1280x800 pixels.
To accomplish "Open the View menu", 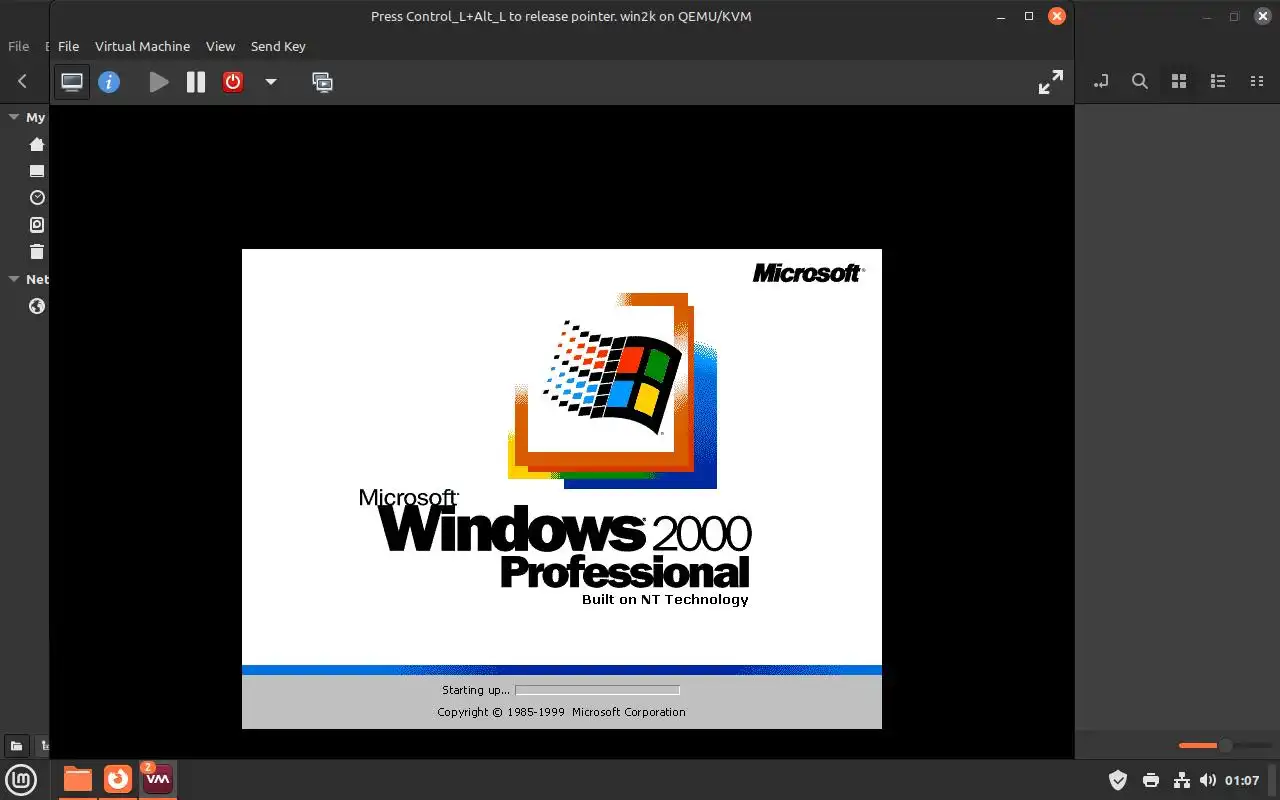I will [x=220, y=46].
